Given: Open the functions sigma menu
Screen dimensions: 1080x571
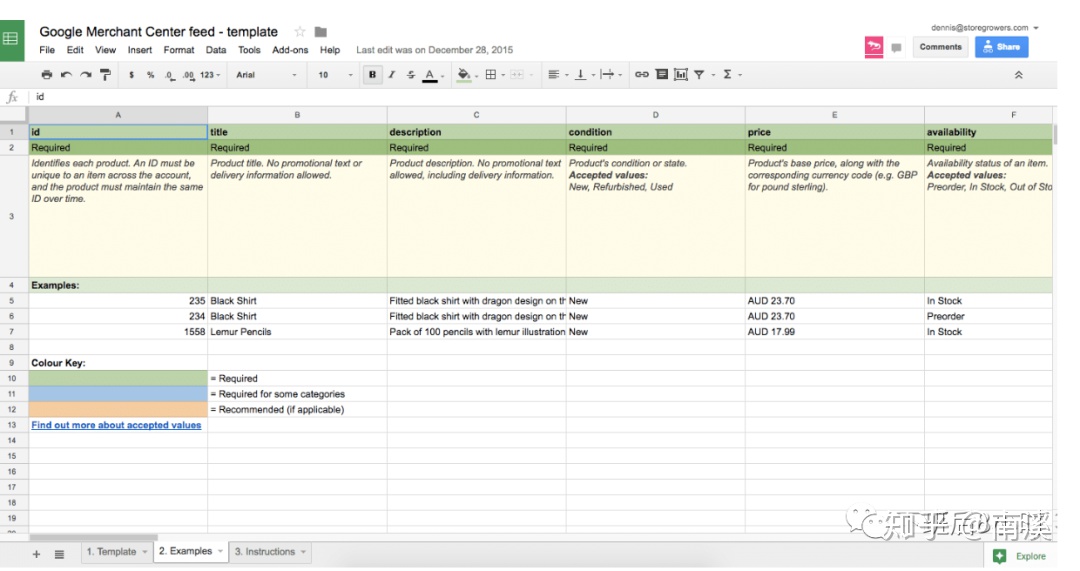Looking at the screenshot, I should [x=727, y=74].
